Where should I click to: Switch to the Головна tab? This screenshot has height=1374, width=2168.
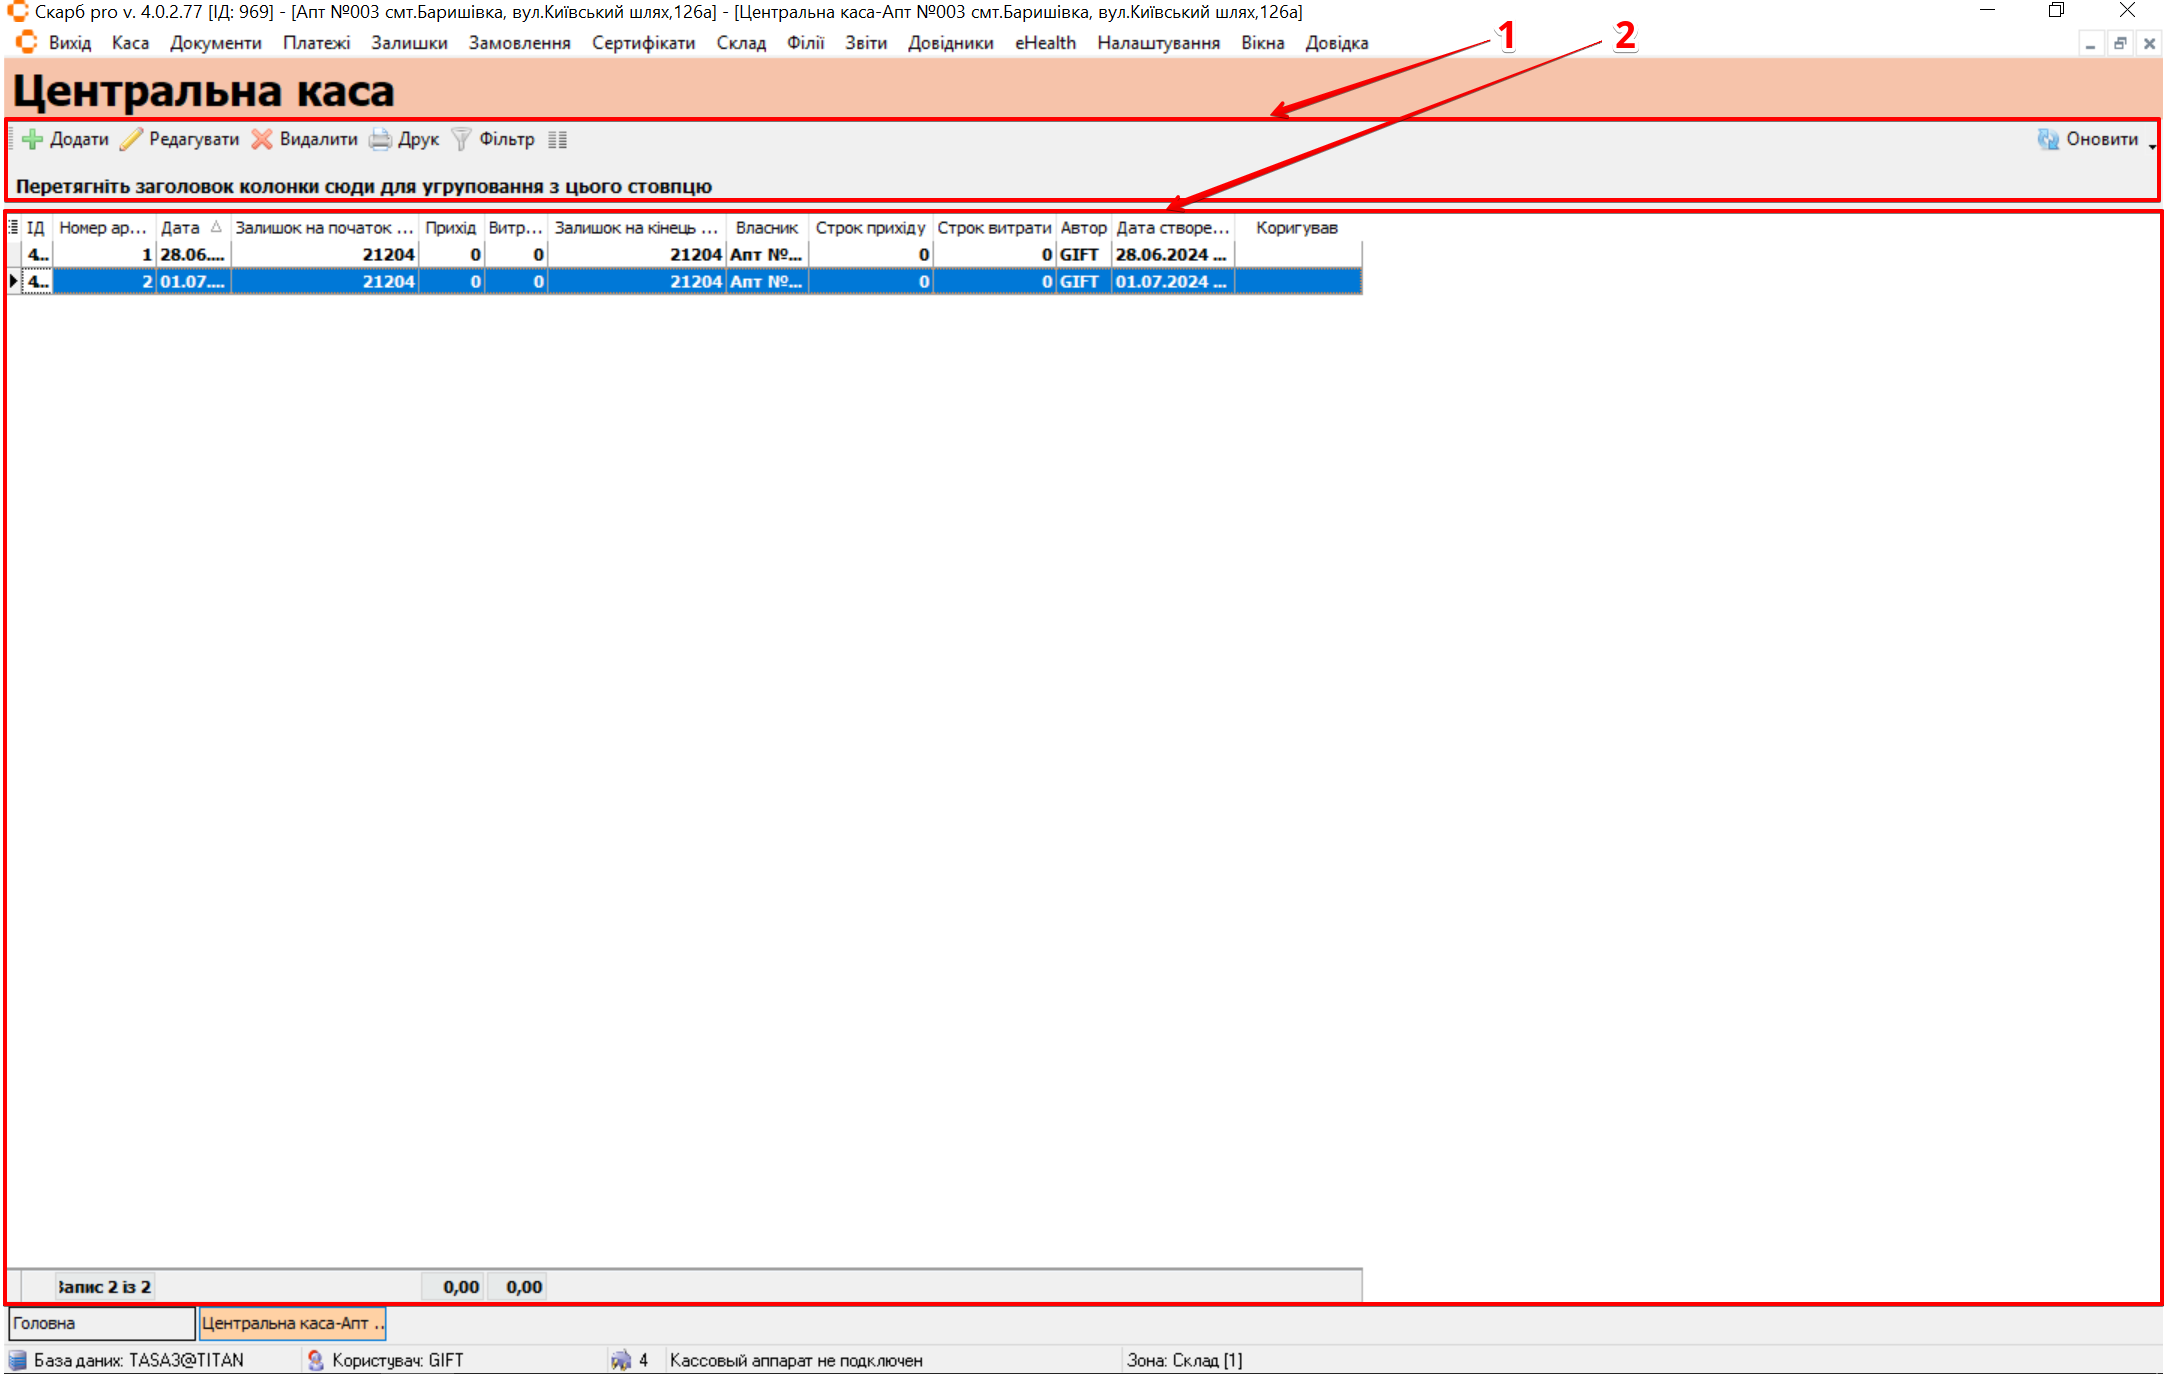(100, 1323)
